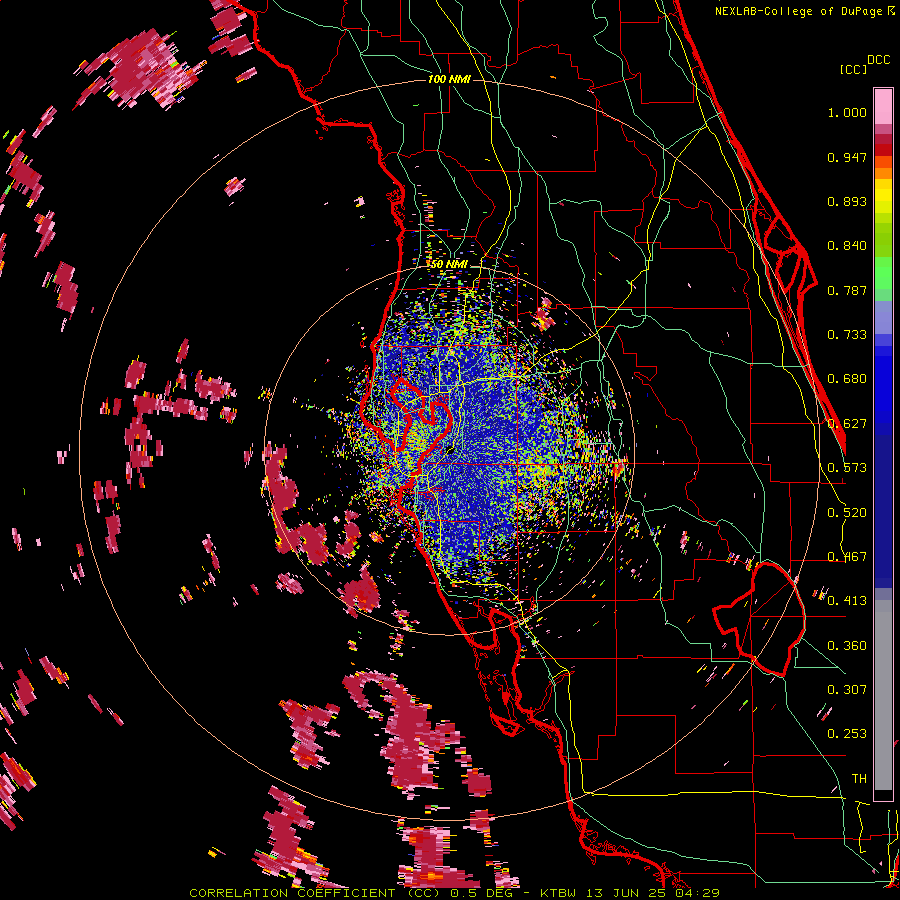The image size is (900, 900).
Task: Click the 0.893 color scale value
Action: [847, 201]
